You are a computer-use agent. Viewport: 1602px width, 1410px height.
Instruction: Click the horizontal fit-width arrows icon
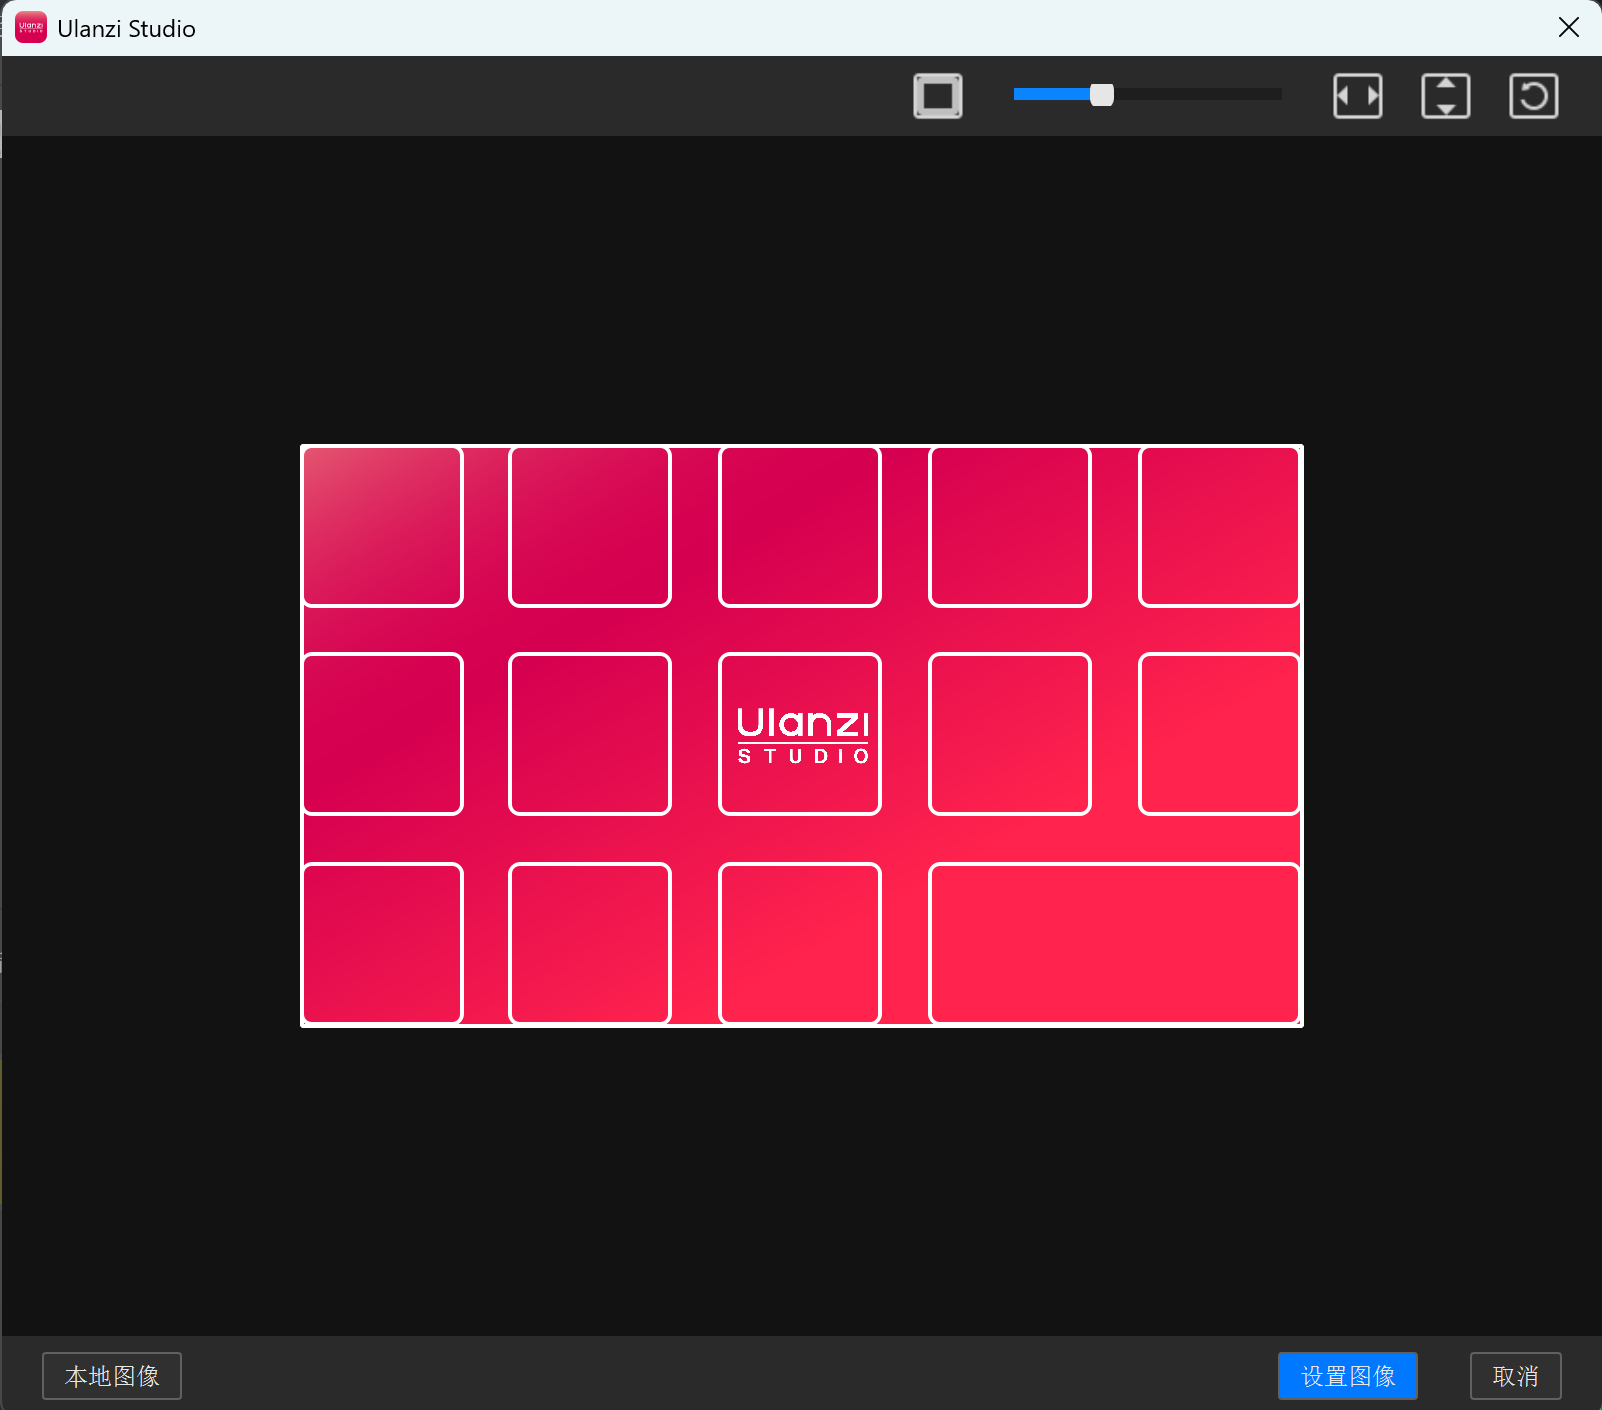click(x=1357, y=96)
